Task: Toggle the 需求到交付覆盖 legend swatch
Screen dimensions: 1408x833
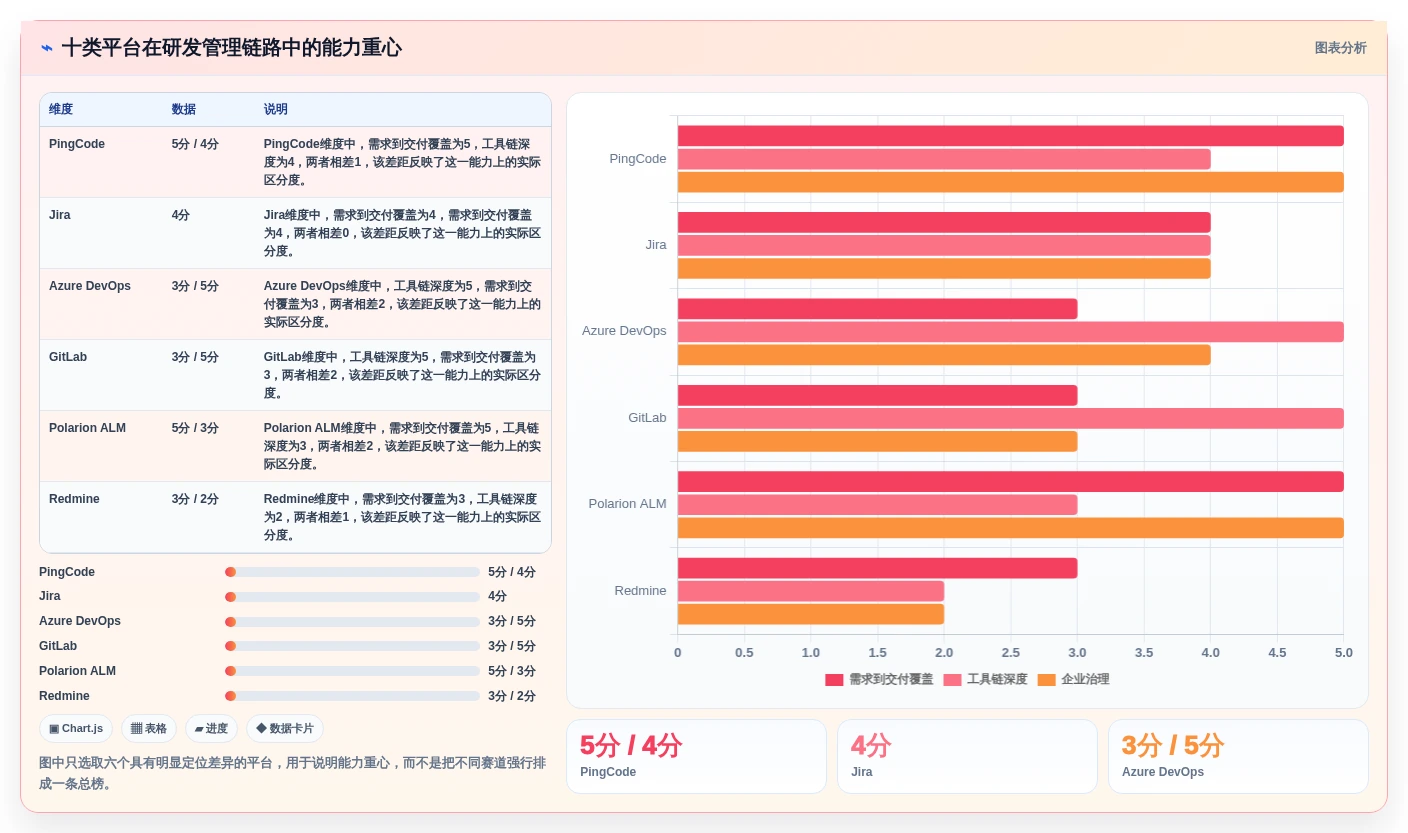Action: (834, 680)
